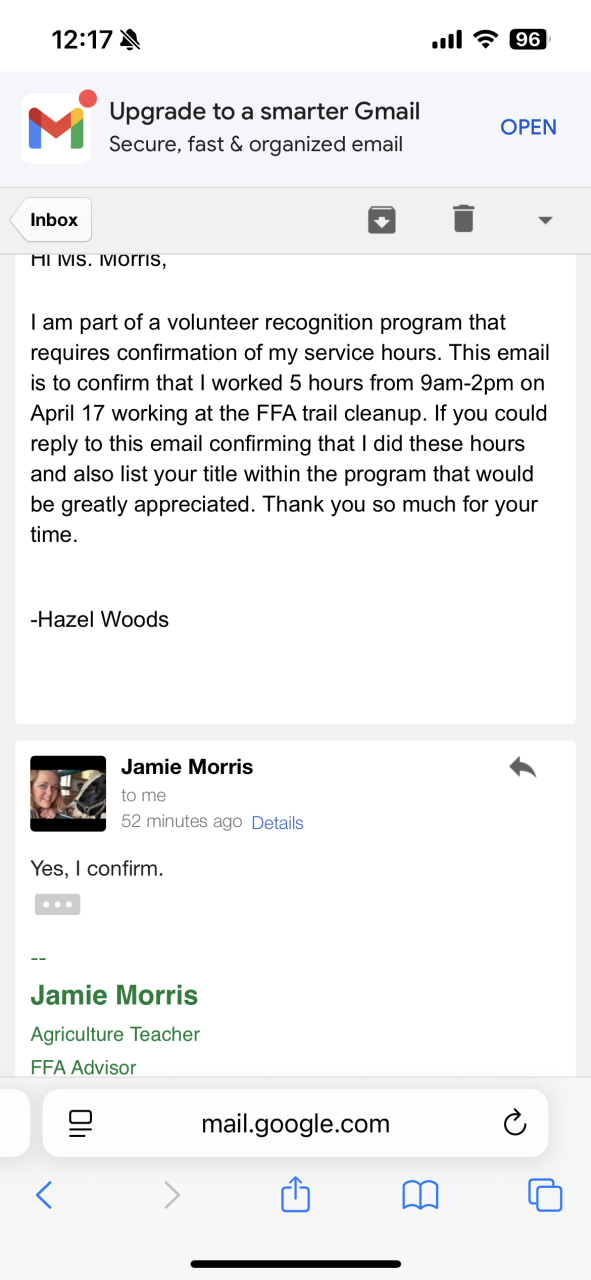Tap the green Jamie Morris signature name

[x=114, y=995]
